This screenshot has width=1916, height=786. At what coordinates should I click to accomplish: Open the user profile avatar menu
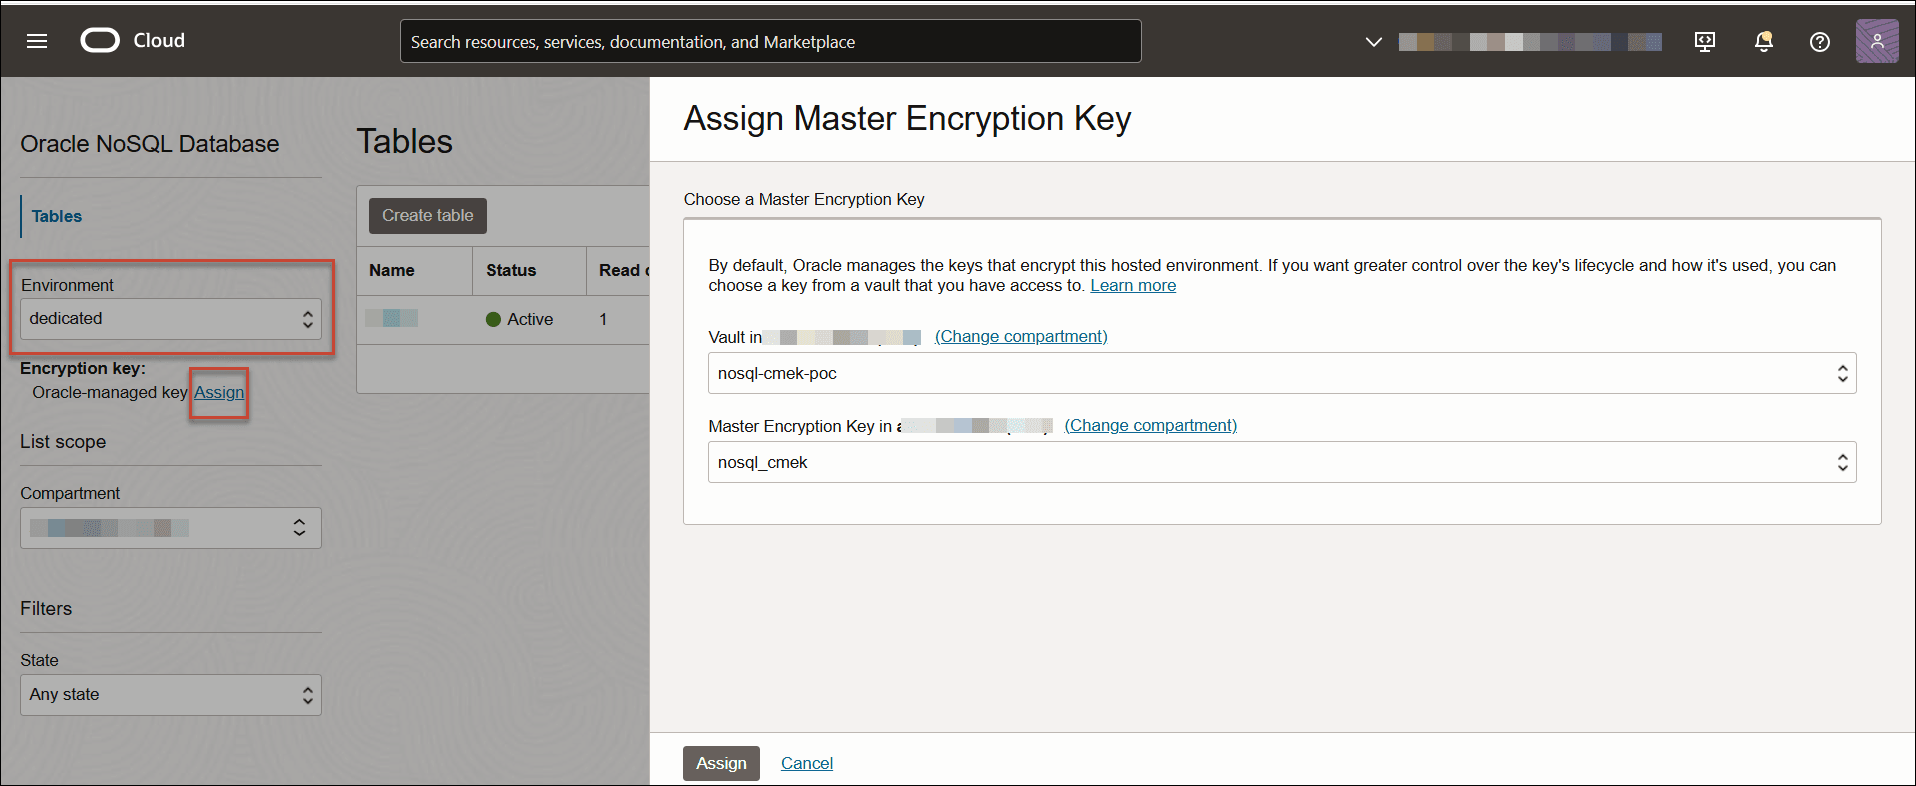(1876, 41)
